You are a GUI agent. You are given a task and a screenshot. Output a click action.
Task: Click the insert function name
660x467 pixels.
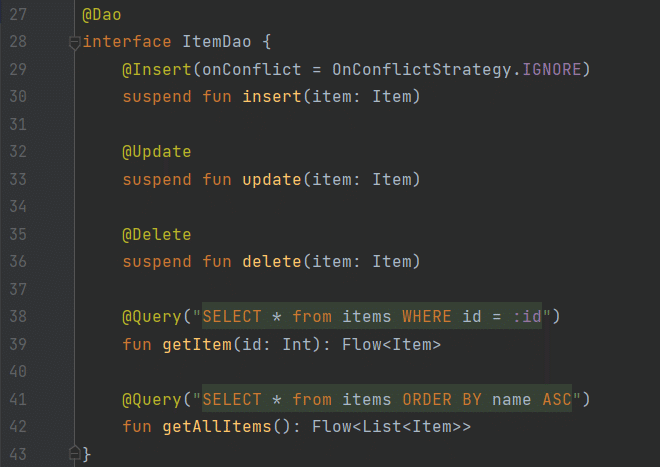pyautogui.click(x=271, y=96)
